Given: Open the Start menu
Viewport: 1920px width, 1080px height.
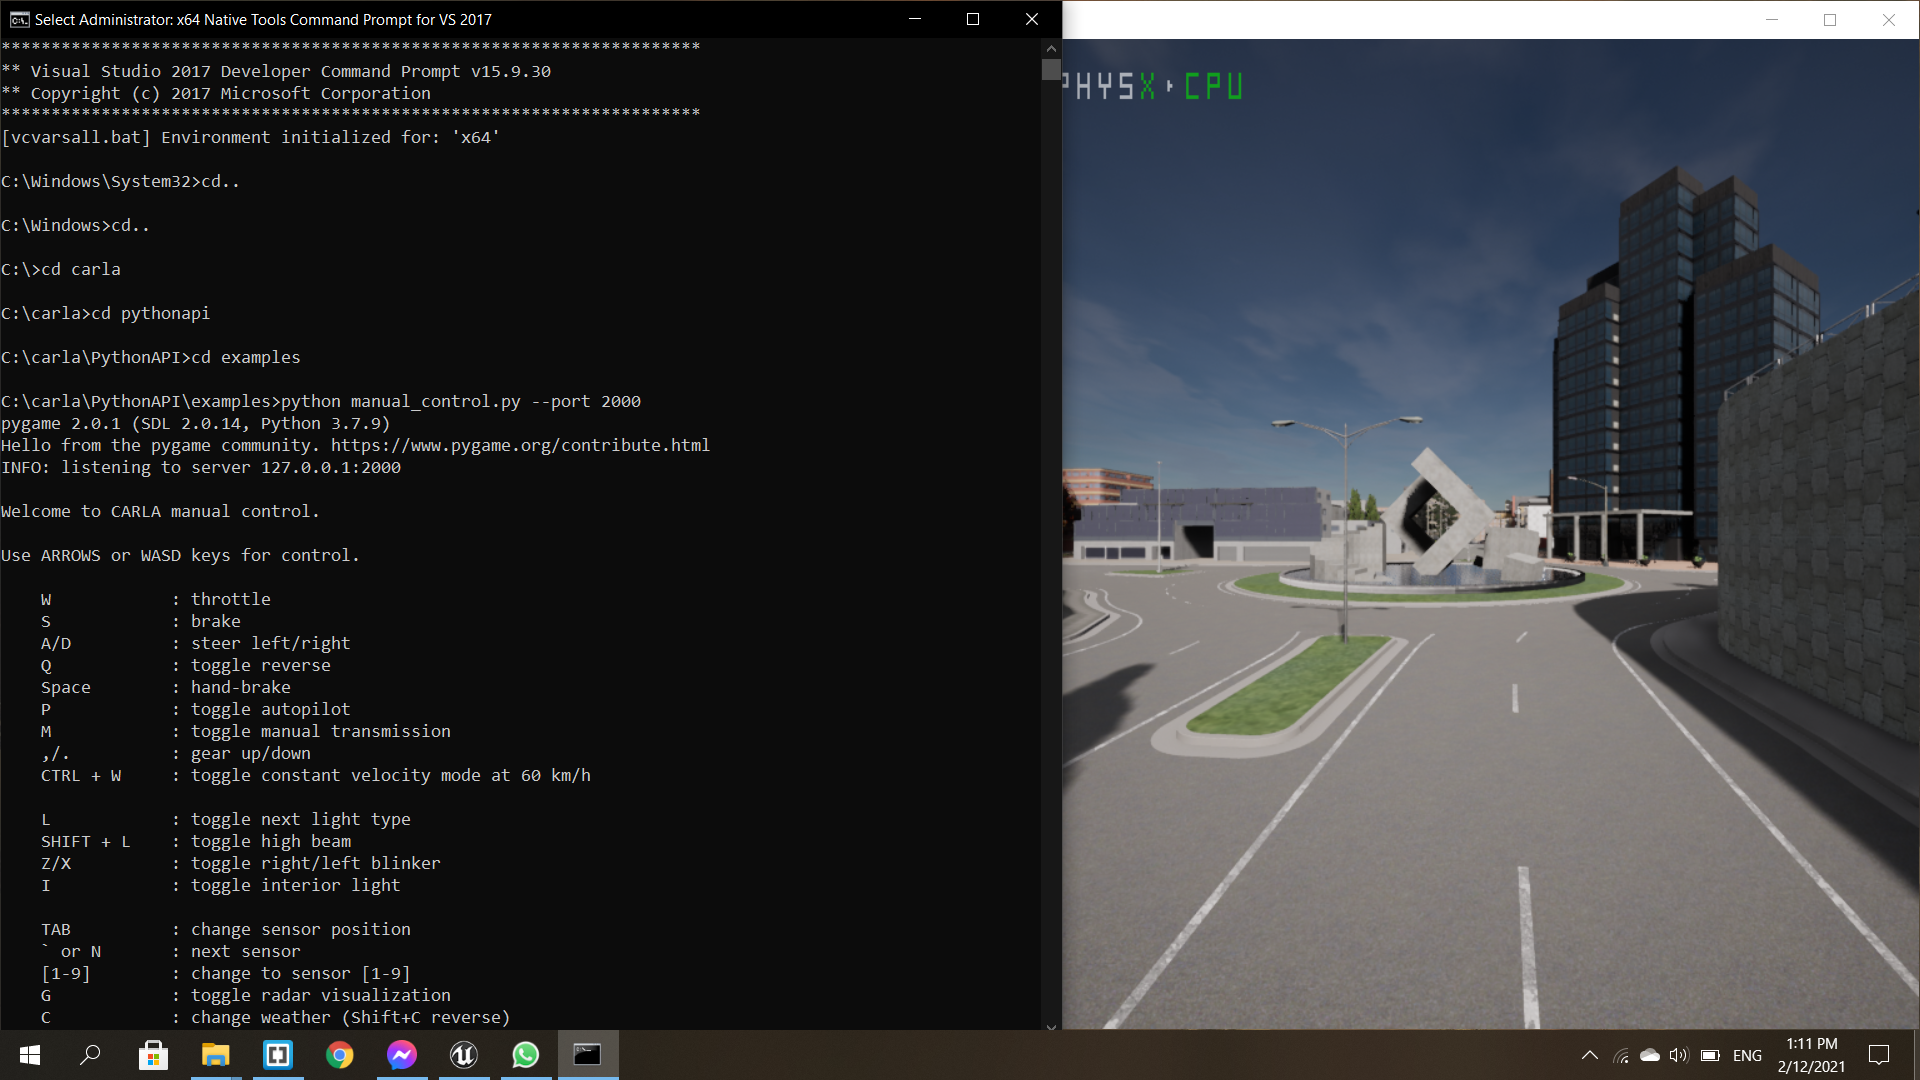Looking at the screenshot, I should pyautogui.click(x=29, y=1055).
